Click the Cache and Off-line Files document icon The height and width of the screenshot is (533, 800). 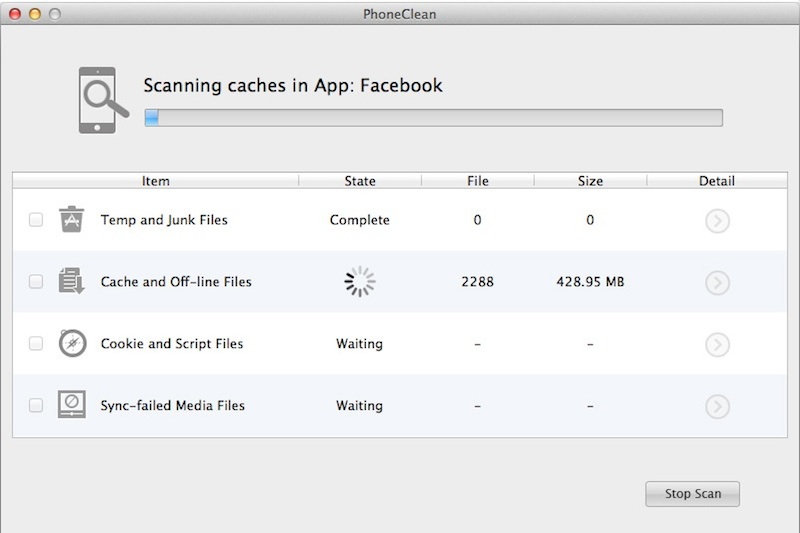(x=71, y=282)
